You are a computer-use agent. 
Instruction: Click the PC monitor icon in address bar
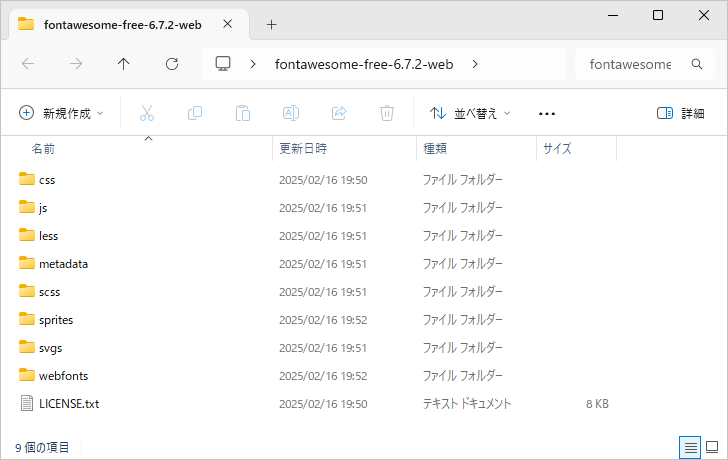click(223, 64)
